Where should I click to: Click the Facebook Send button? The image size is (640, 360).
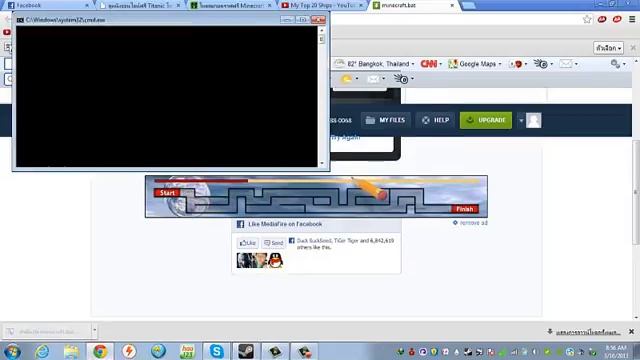[273, 243]
